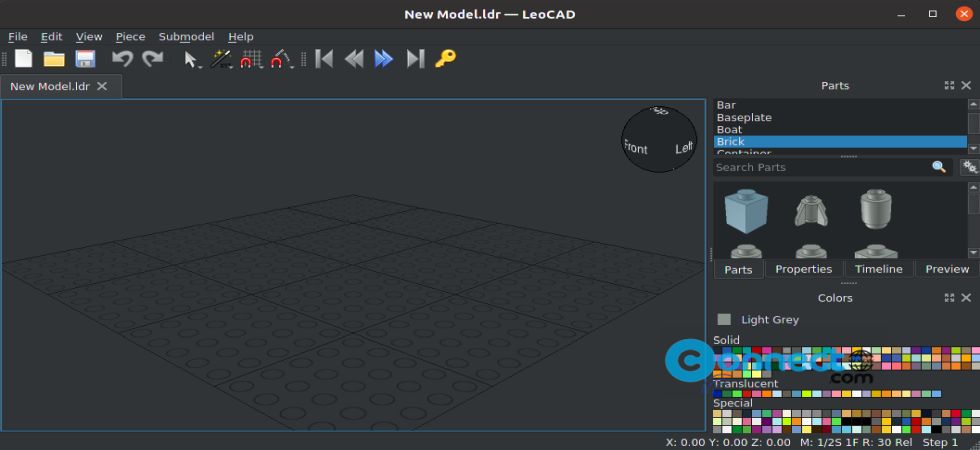This screenshot has height=450, width=980.
Task: Pick the Light Grey current color swatch
Action: click(x=724, y=320)
